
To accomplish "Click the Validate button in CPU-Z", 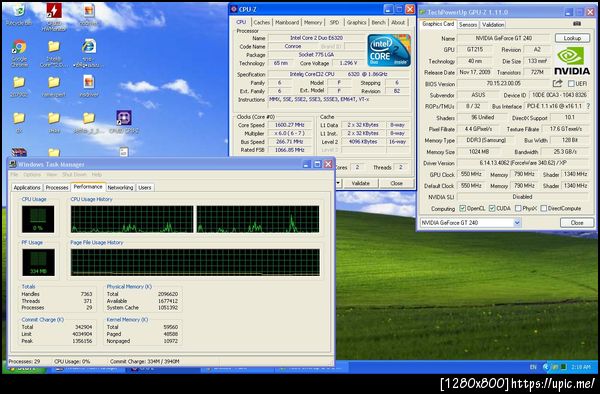I will (x=360, y=183).
